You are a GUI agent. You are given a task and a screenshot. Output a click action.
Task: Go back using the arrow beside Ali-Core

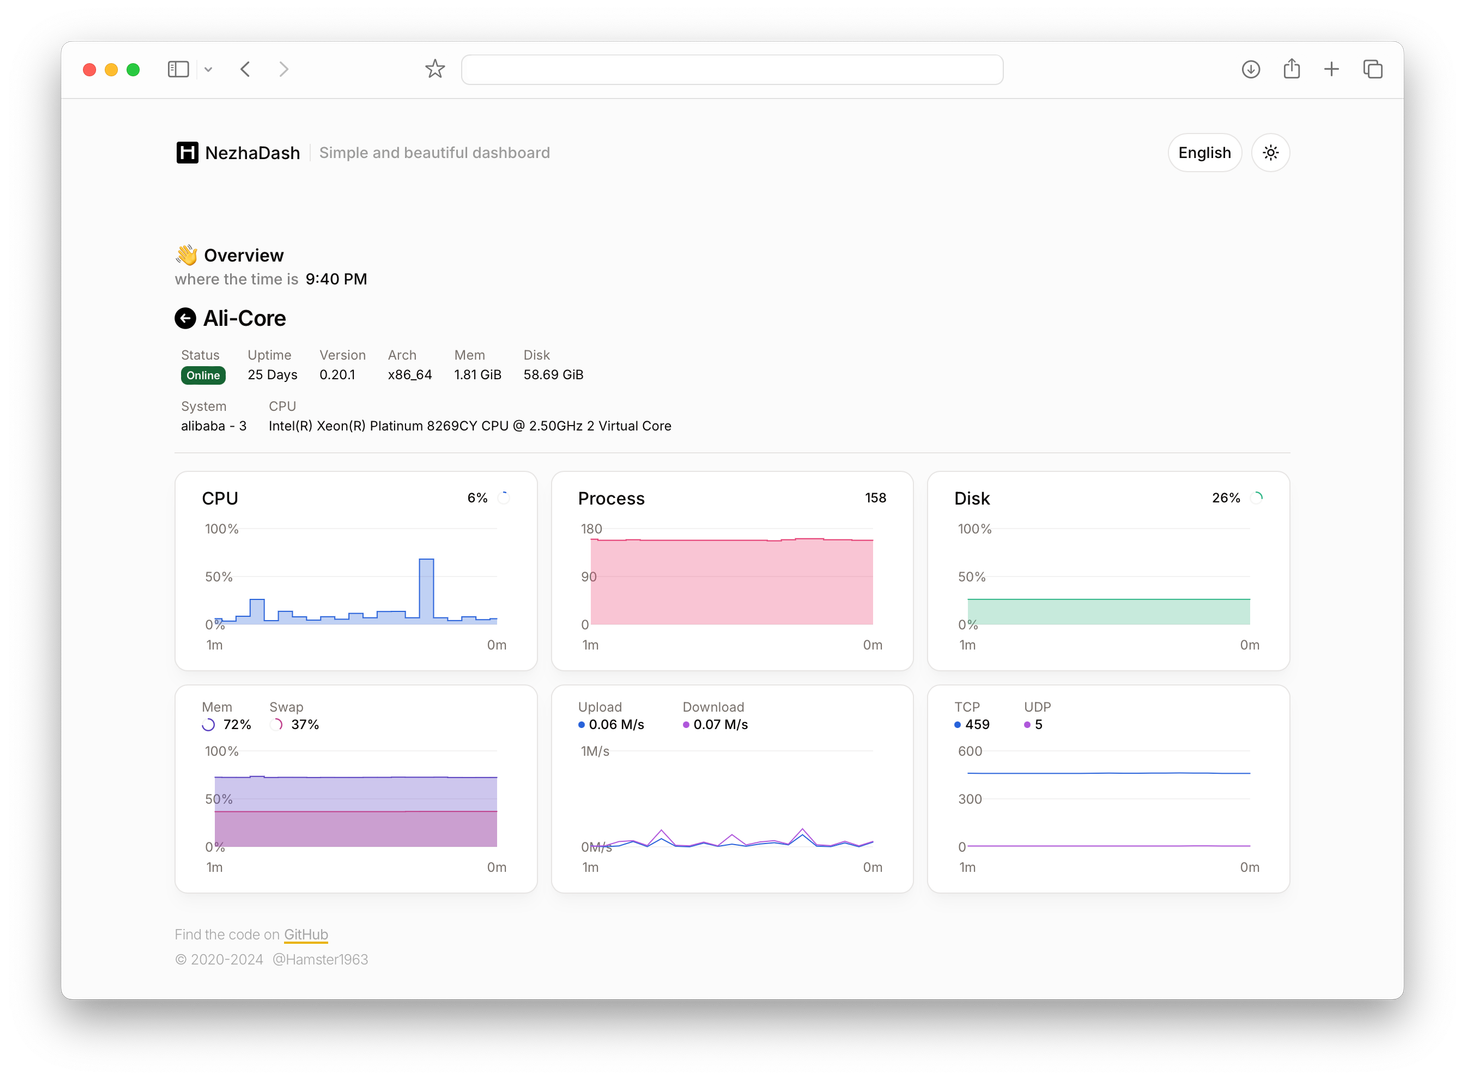coord(185,318)
